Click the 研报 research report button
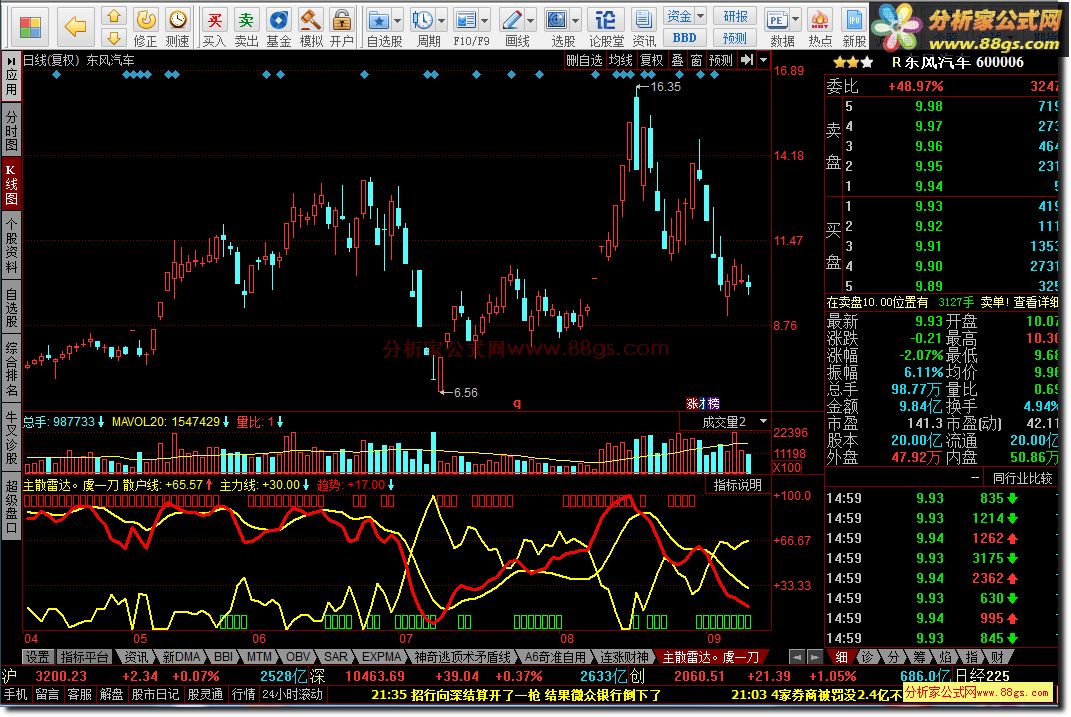This screenshot has width=1071, height=717. point(735,16)
